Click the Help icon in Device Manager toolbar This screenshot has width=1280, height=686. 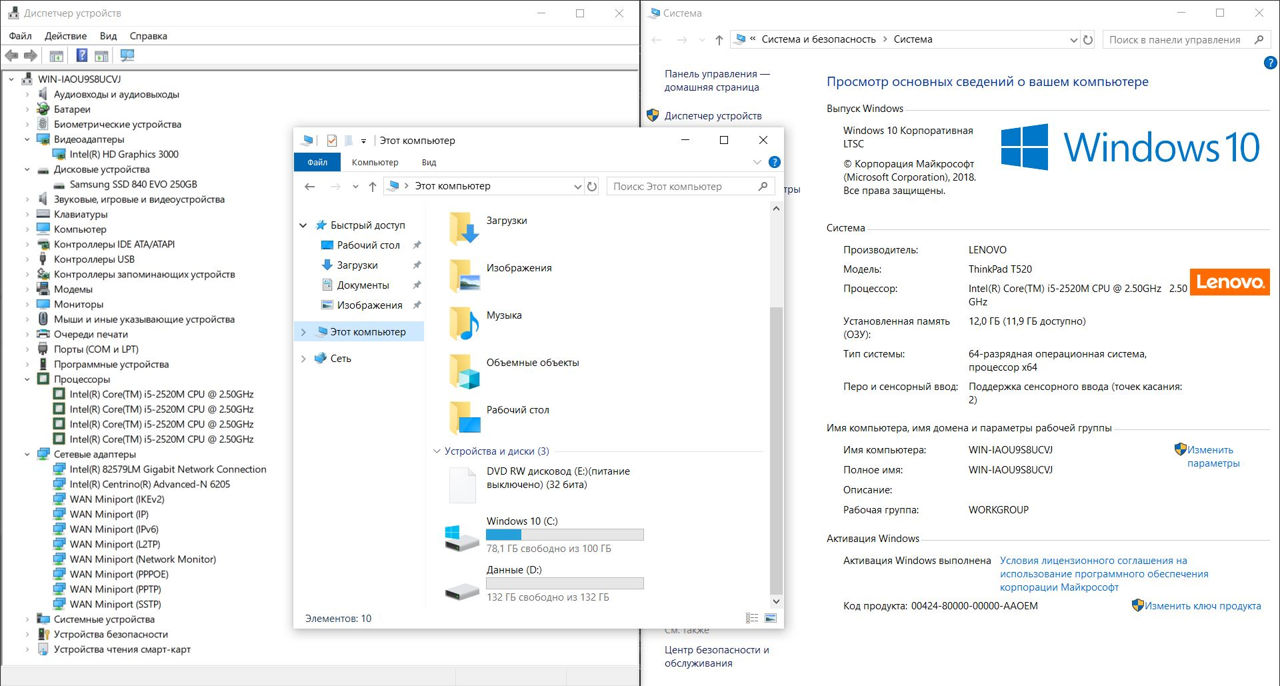pyautogui.click(x=82, y=56)
